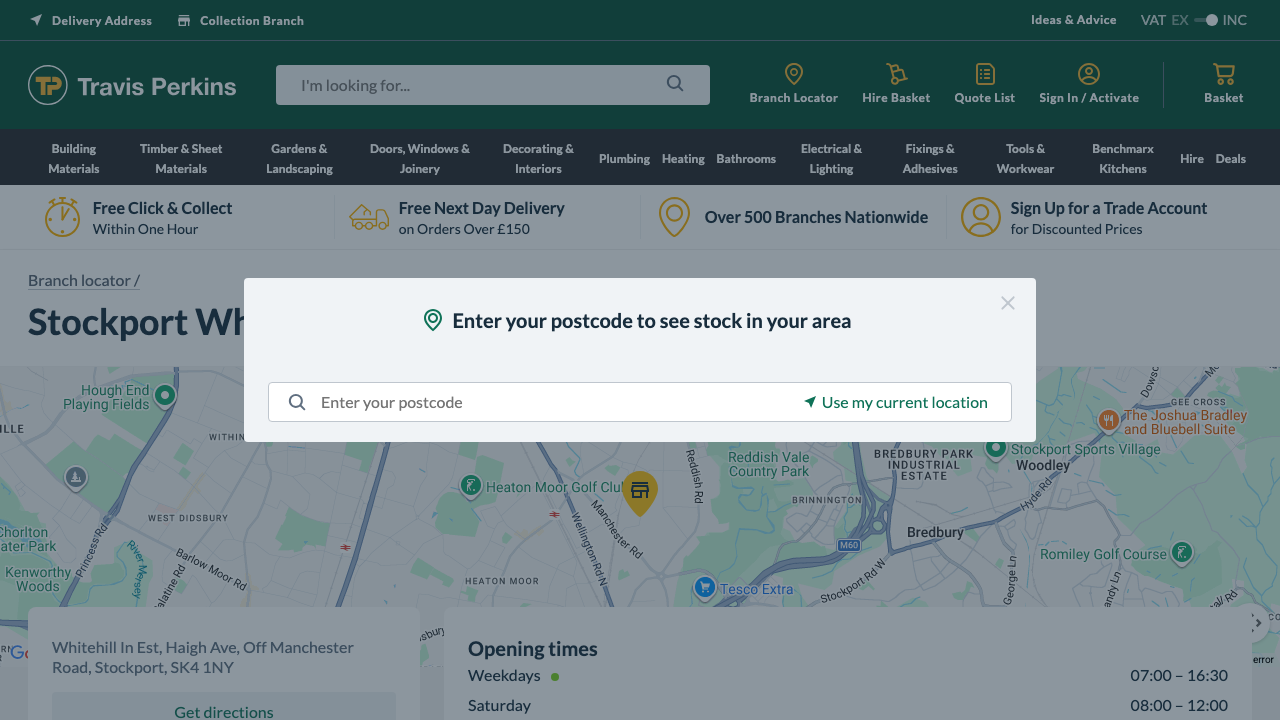
Task: Close the postcode popup
Action: click(1007, 303)
